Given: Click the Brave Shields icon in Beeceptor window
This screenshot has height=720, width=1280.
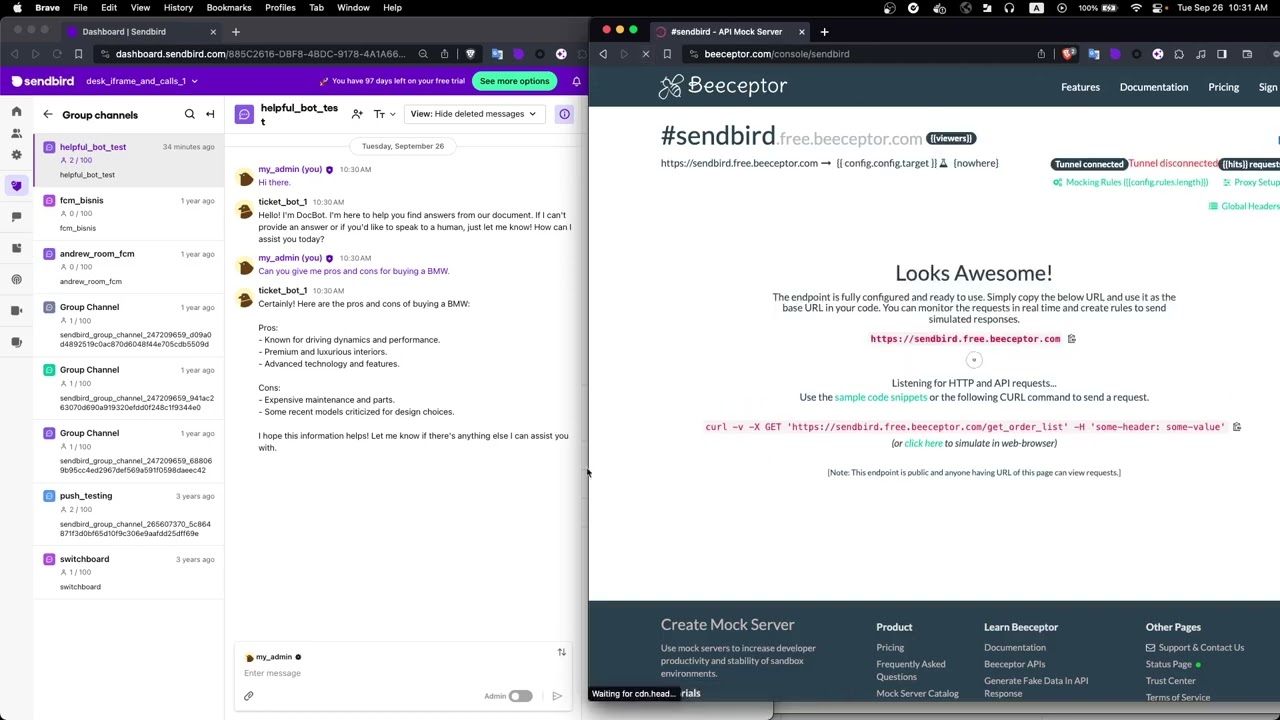Looking at the screenshot, I should [x=1068, y=54].
